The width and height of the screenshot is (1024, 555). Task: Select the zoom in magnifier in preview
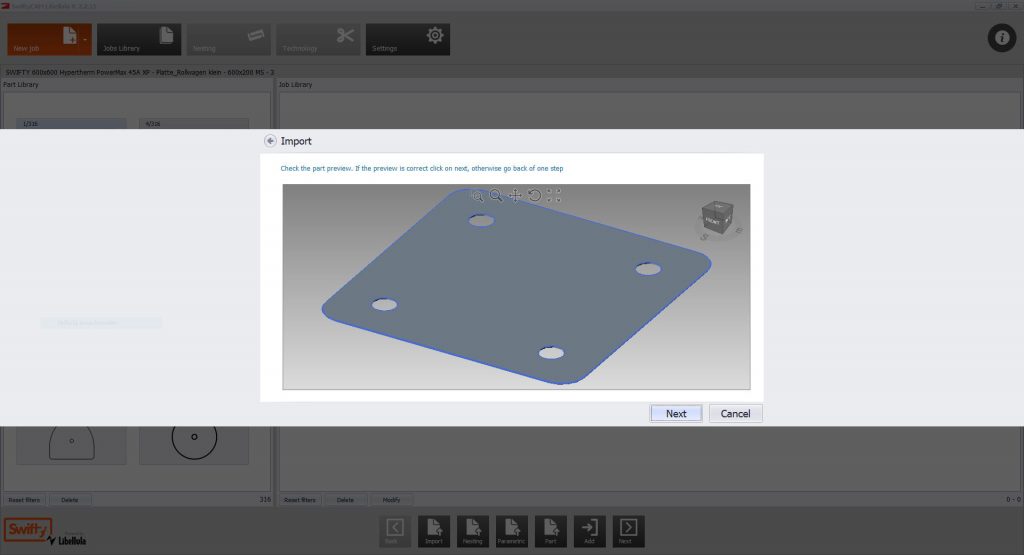[x=496, y=196]
